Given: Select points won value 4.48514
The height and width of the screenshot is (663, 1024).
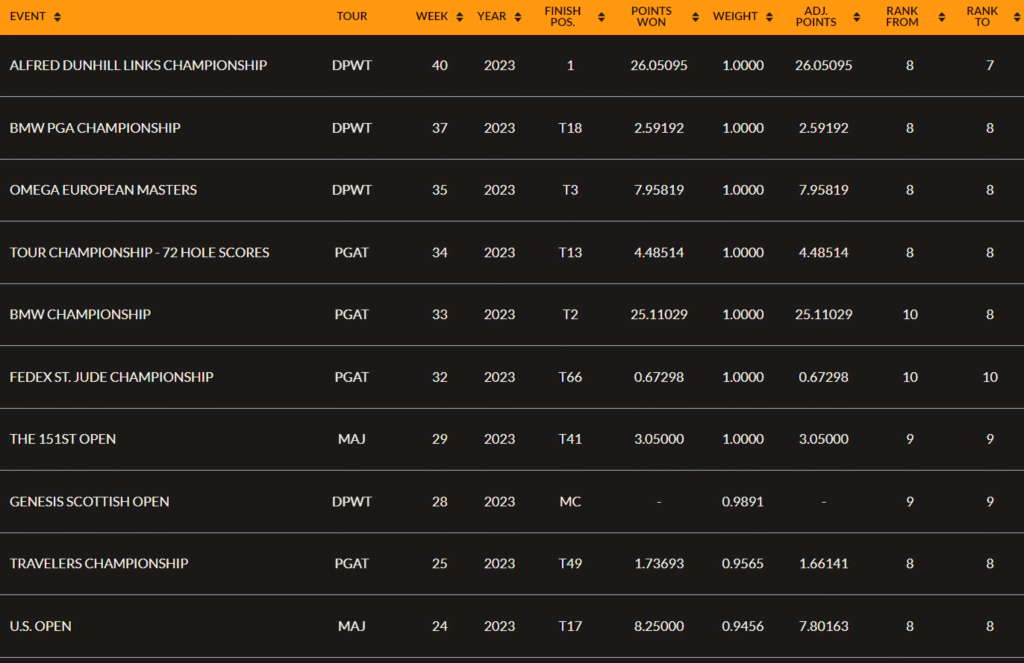Looking at the screenshot, I should coord(659,253).
